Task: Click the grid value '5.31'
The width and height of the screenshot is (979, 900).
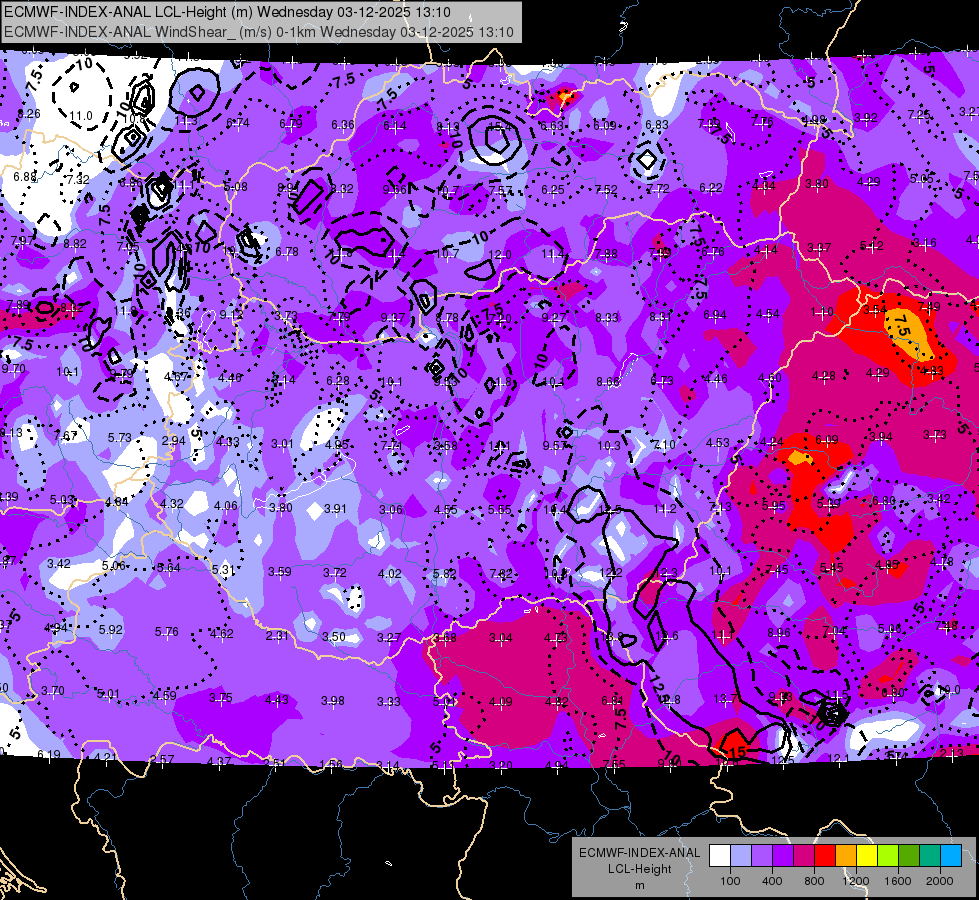Action: click(x=223, y=570)
